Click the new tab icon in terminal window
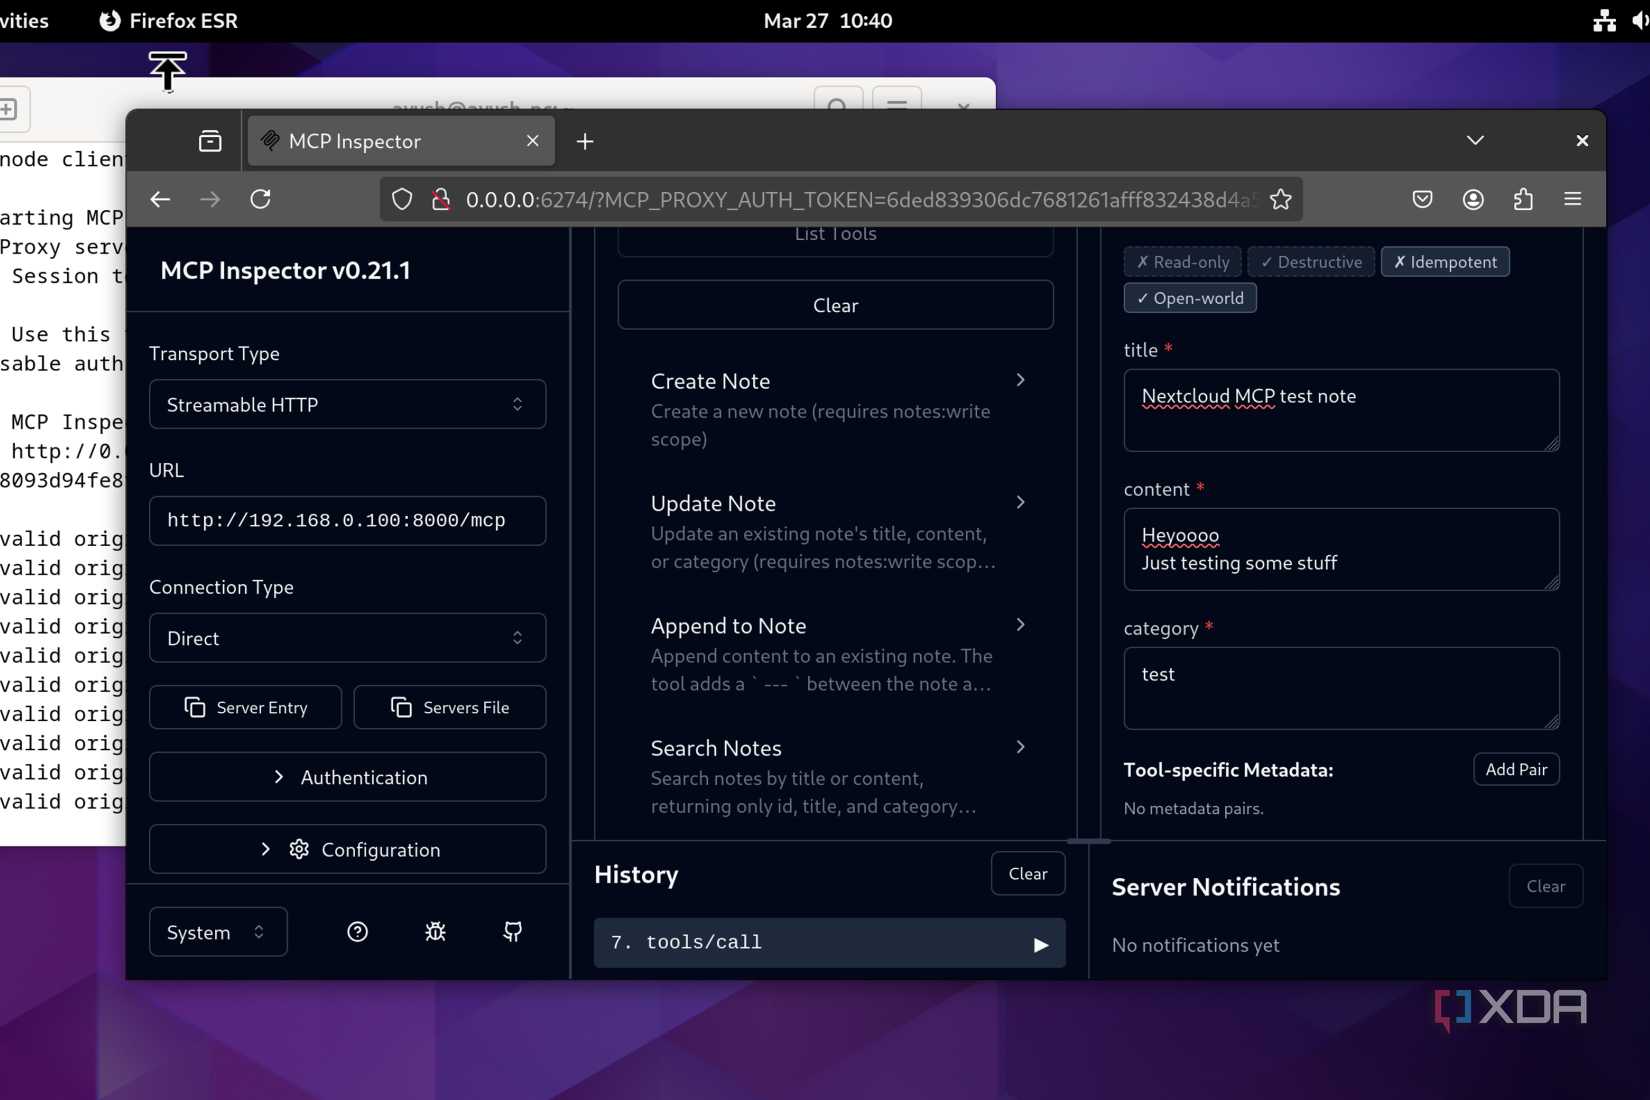Image resolution: width=1650 pixels, height=1100 pixels. tap(8, 109)
